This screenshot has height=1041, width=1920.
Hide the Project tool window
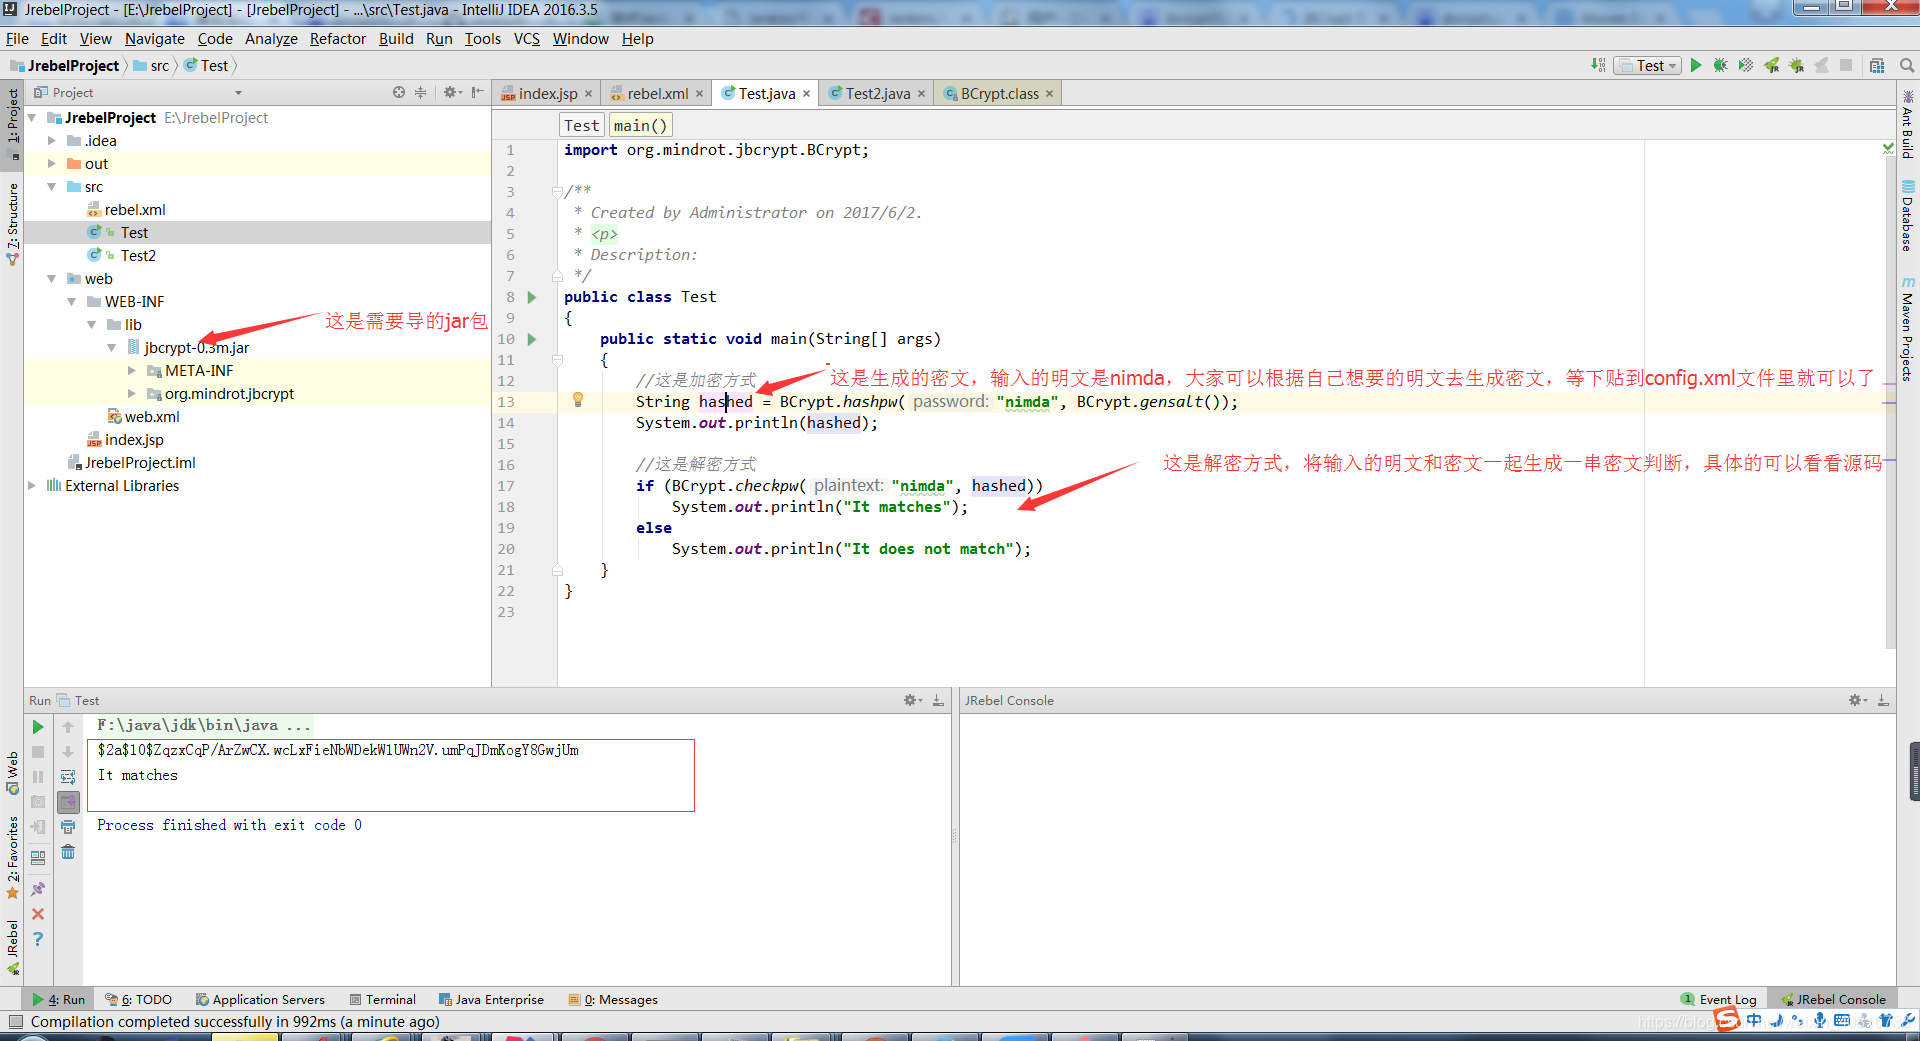click(478, 92)
